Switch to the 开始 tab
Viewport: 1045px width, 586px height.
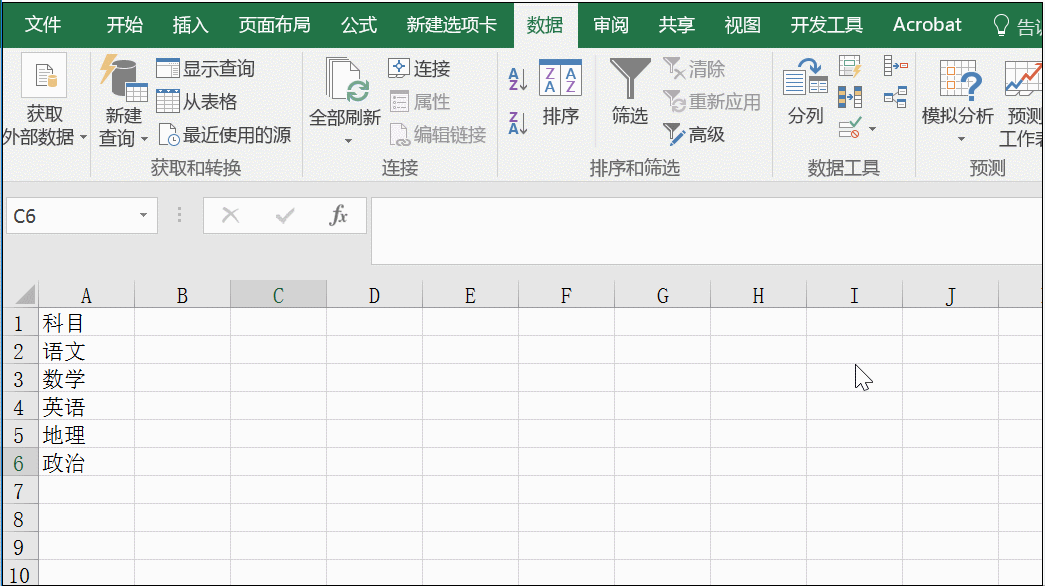pyautogui.click(x=125, y=25)
